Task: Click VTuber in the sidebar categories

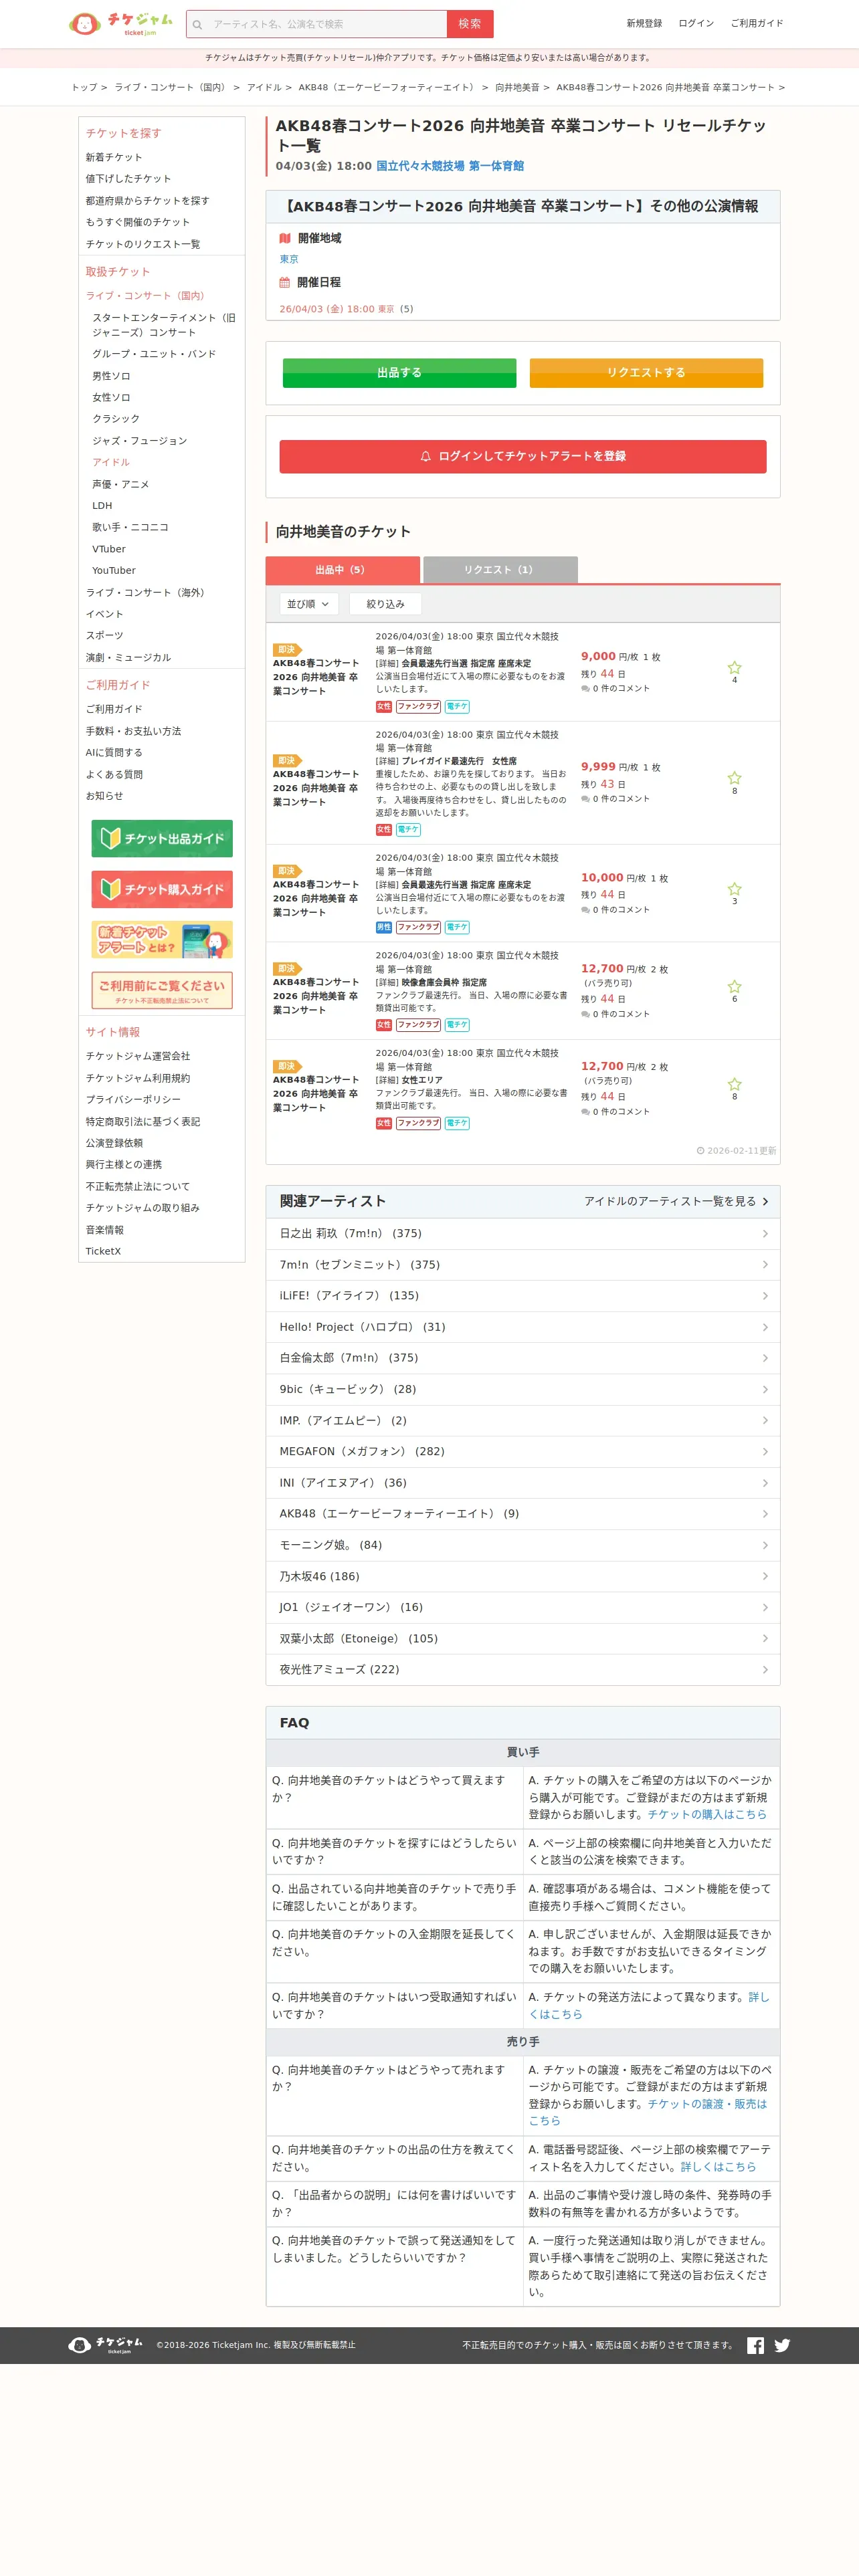Action: pos(109,549)
